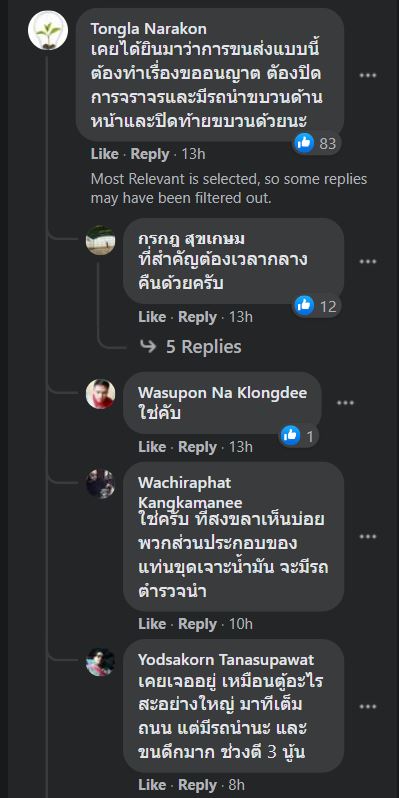Expand the 5 Replies thread

(190, 347)
